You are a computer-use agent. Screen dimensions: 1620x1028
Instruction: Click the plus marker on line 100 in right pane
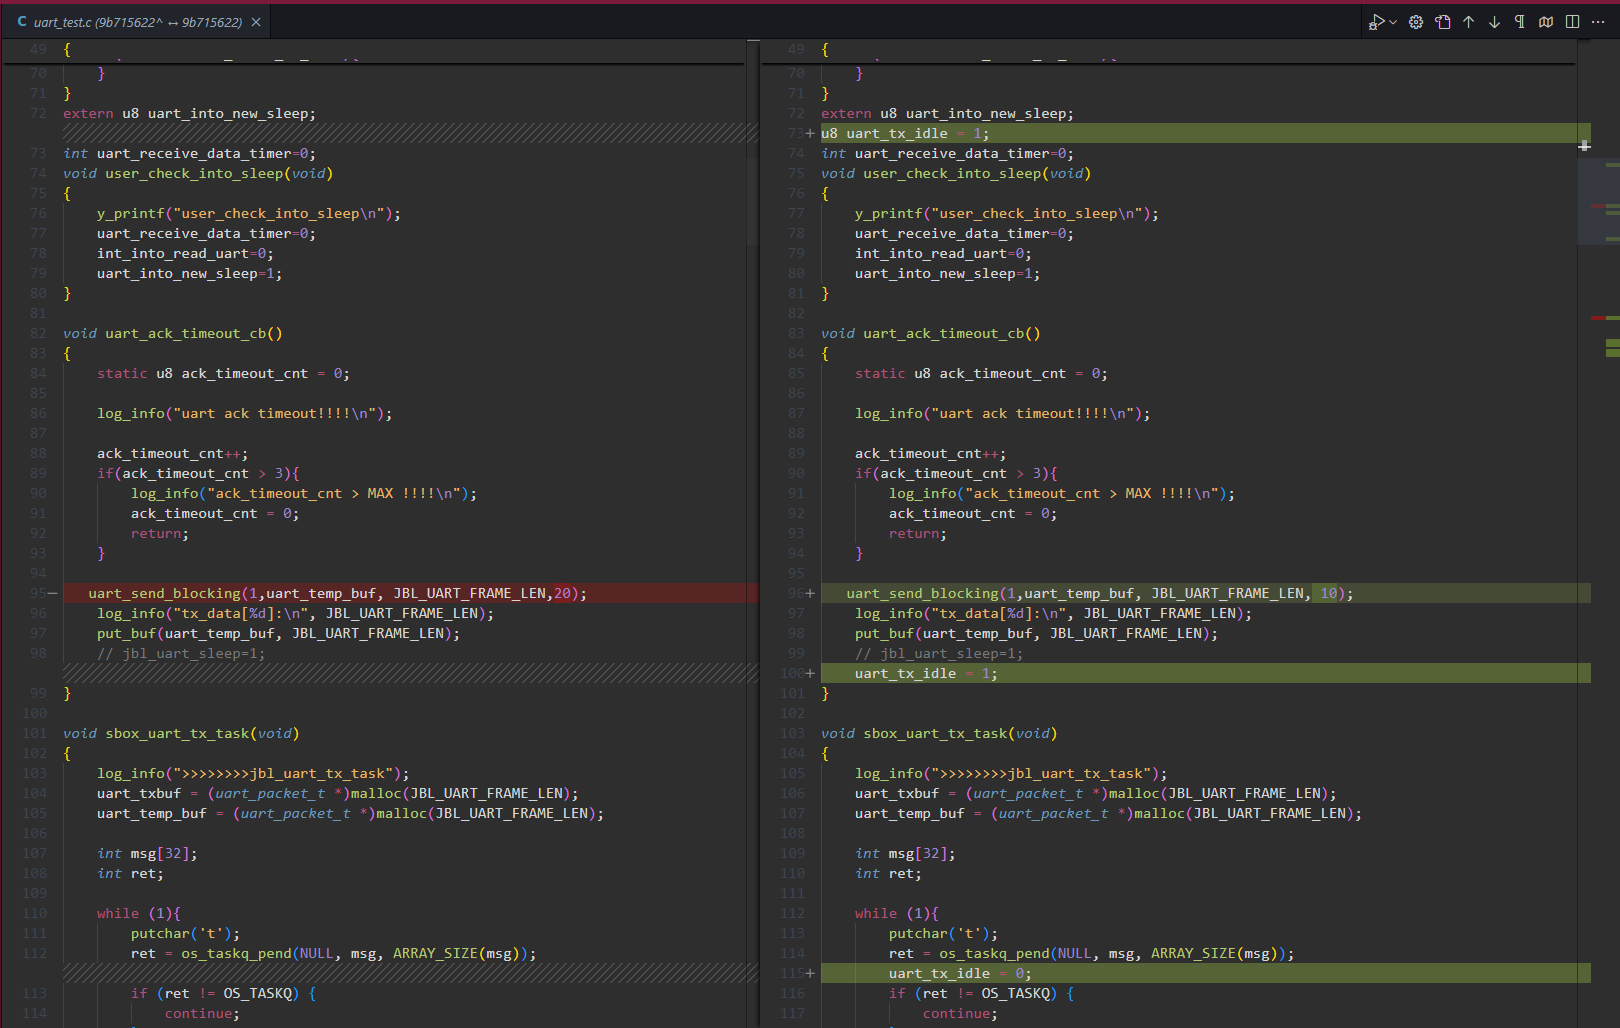811,674
